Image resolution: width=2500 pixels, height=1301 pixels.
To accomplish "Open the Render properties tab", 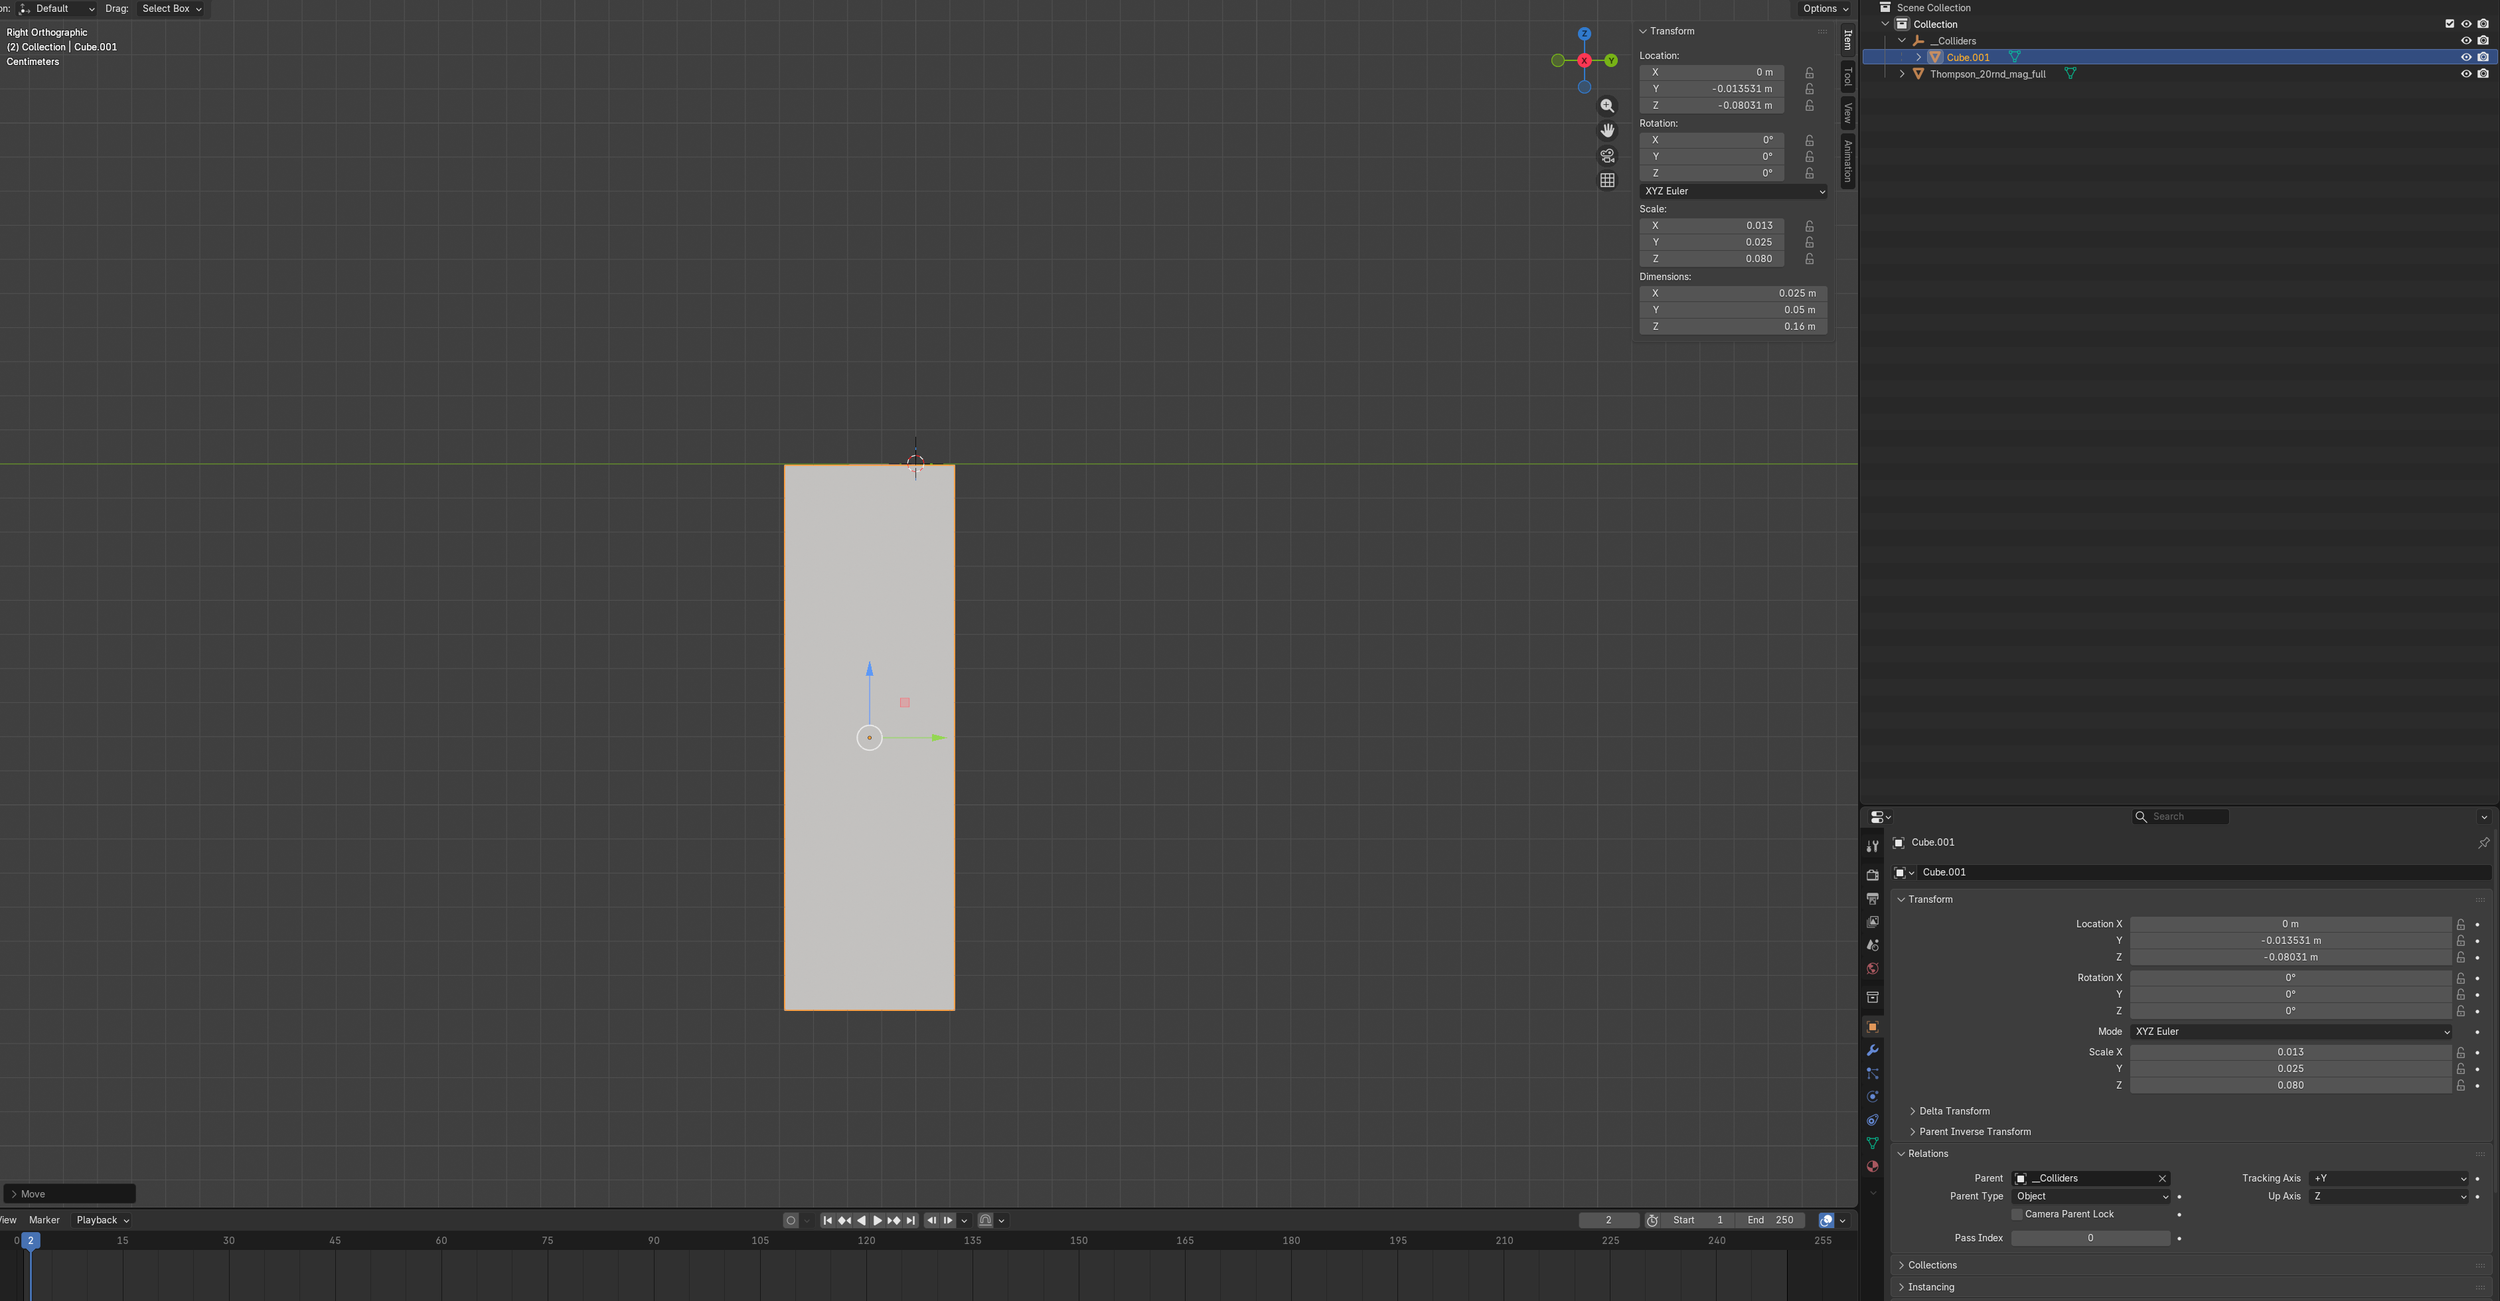I will point(1872,875).
